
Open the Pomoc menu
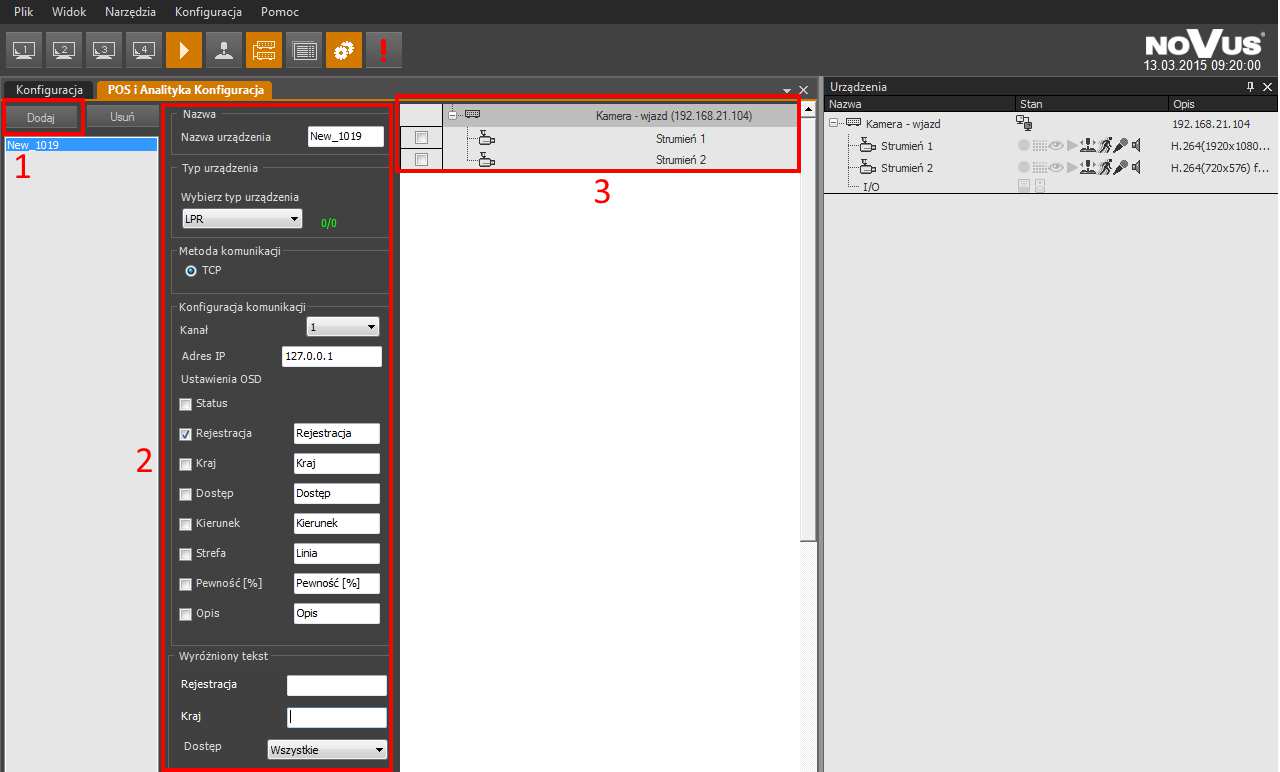click(280, 12)
